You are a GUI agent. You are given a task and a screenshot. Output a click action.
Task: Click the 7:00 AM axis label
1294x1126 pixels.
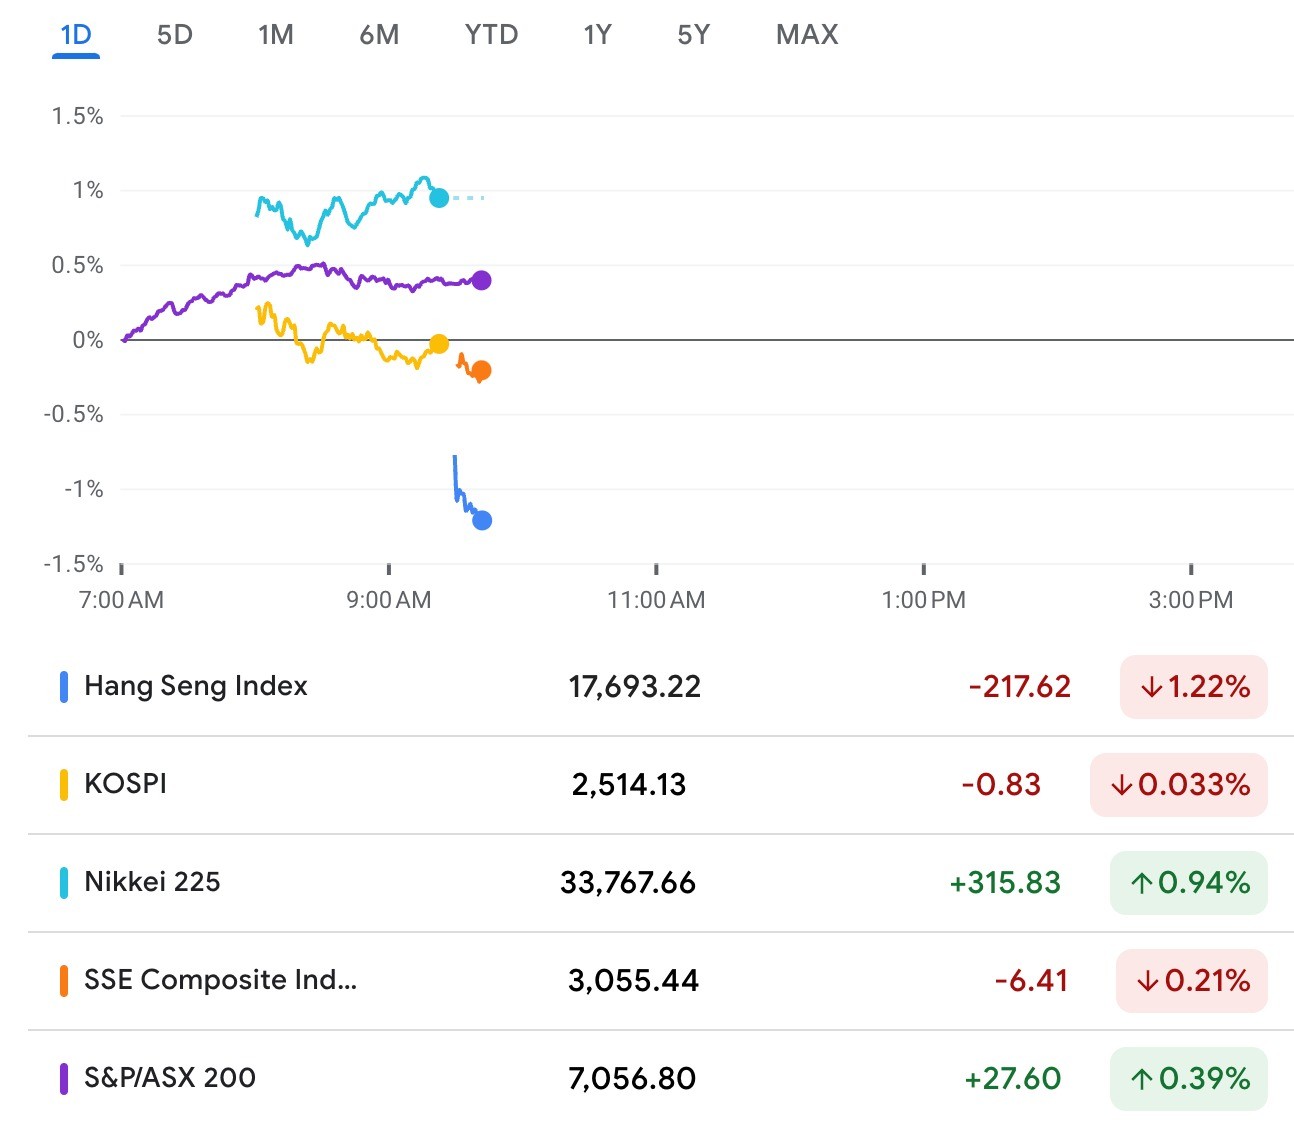click(121, 600)
